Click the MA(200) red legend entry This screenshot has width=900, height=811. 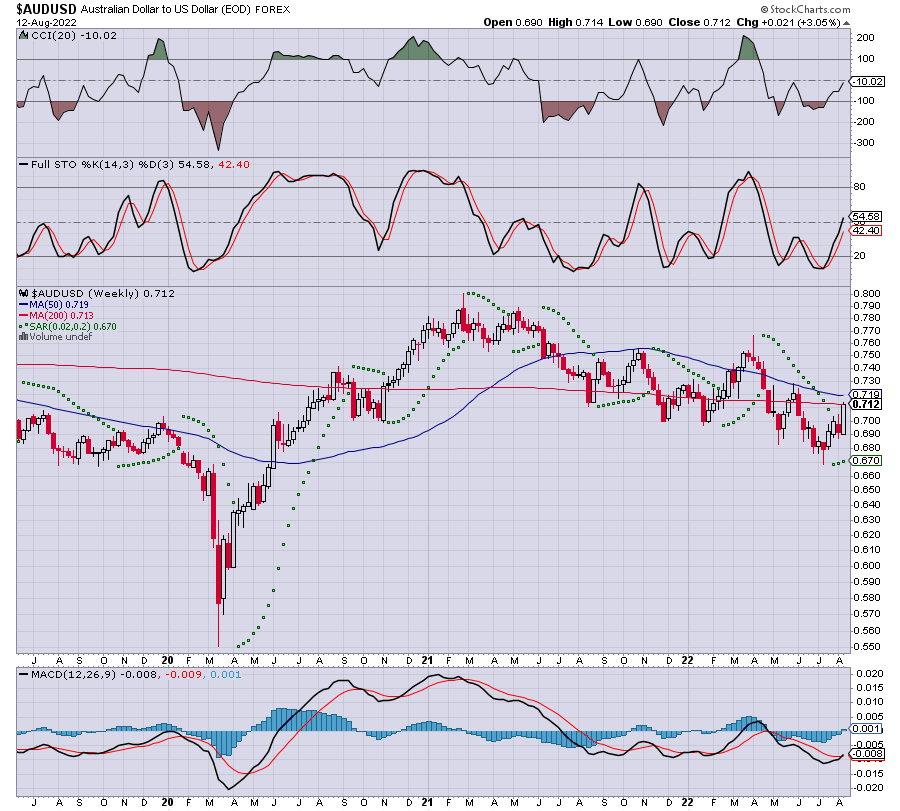[56, 316]
